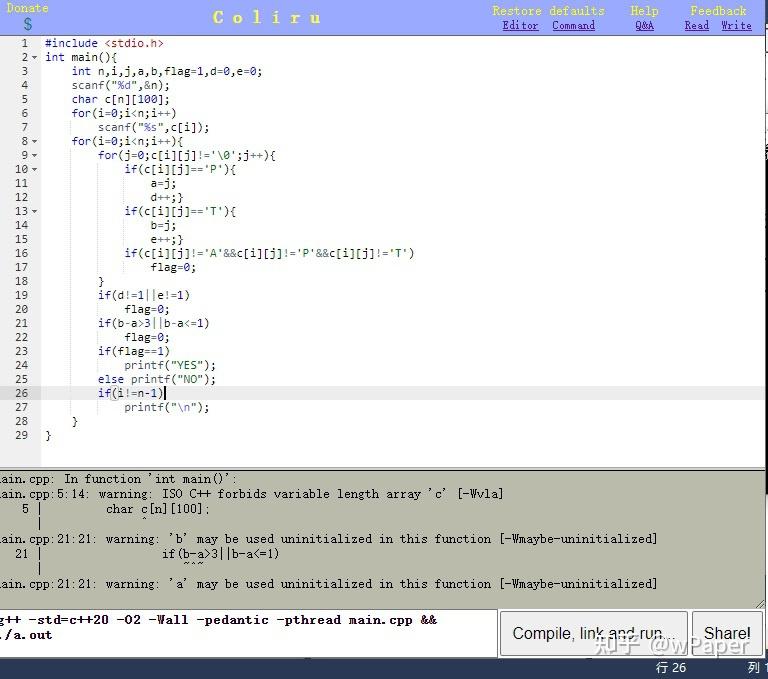Image resolution: width=768 pixels, height=679 pixels.
Task: Click the printf("YES") code line
Action: [169, 365]
